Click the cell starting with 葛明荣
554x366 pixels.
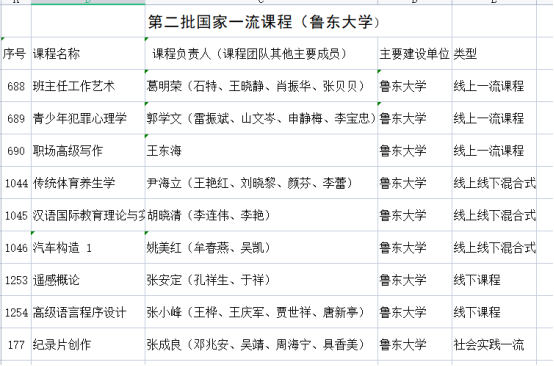click(x=261, y=86)
